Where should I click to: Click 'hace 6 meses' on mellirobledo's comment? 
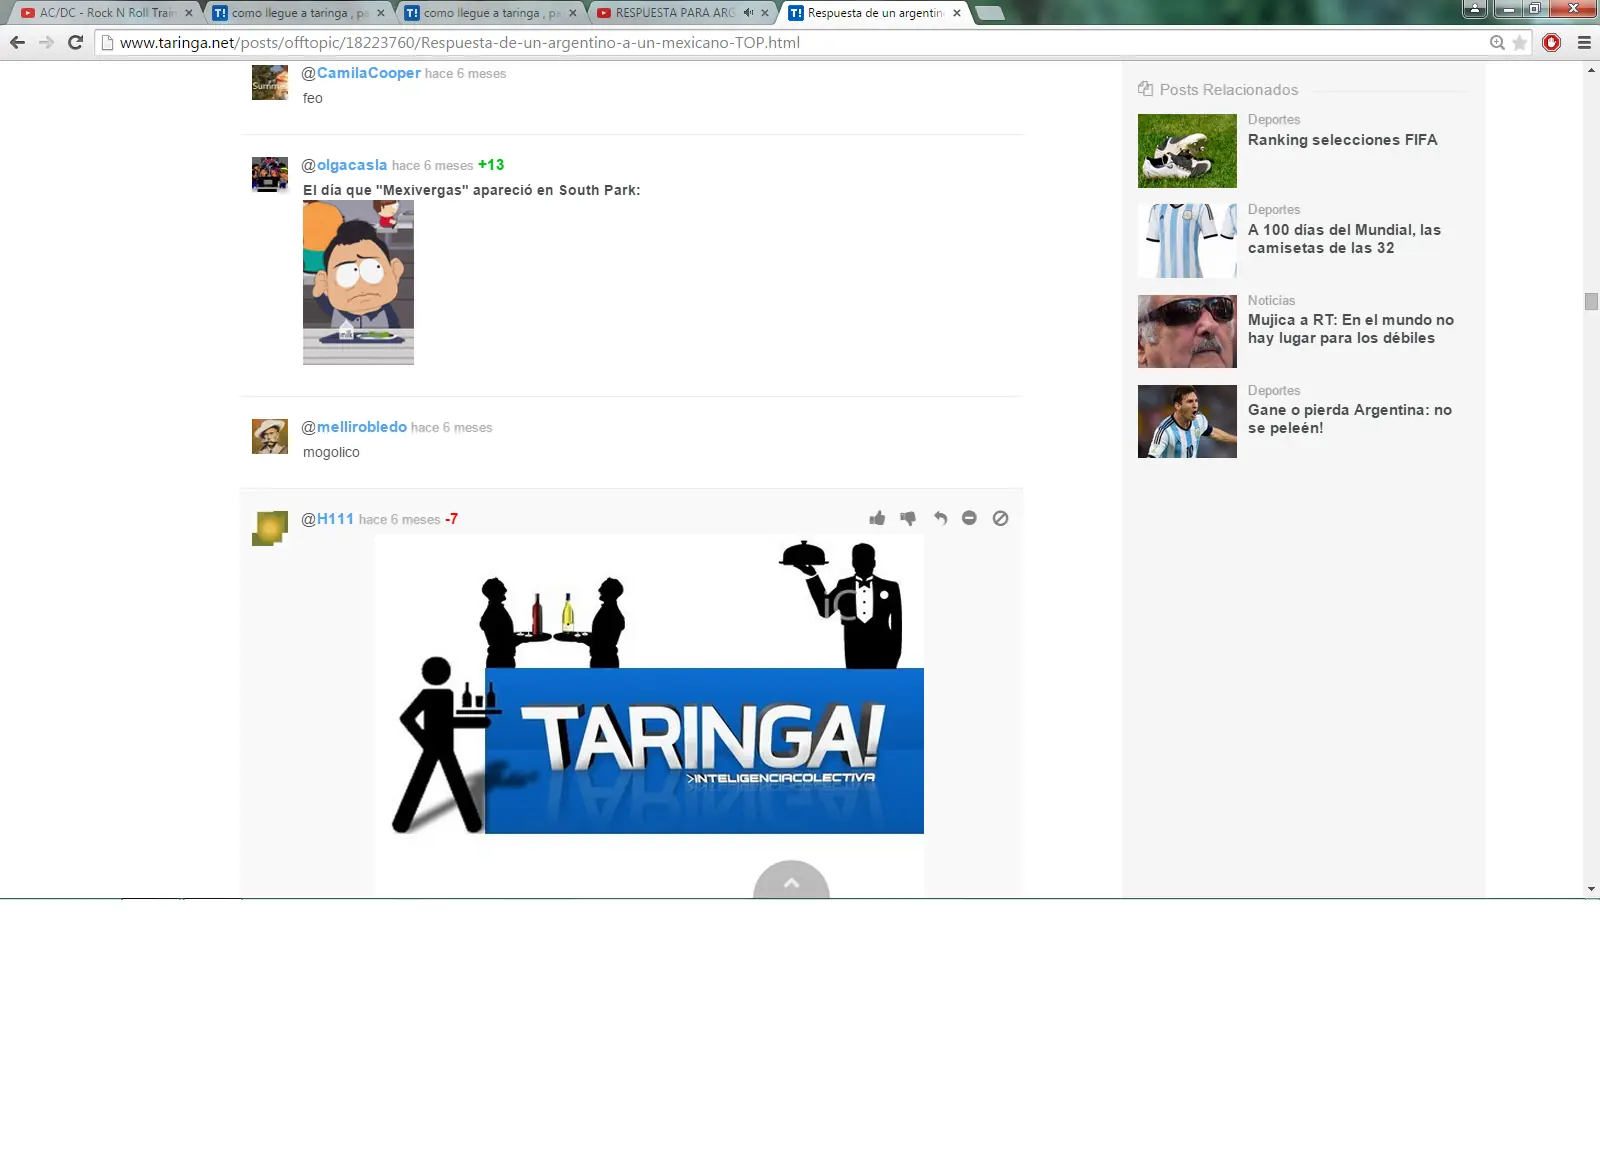tap(452, 427)
